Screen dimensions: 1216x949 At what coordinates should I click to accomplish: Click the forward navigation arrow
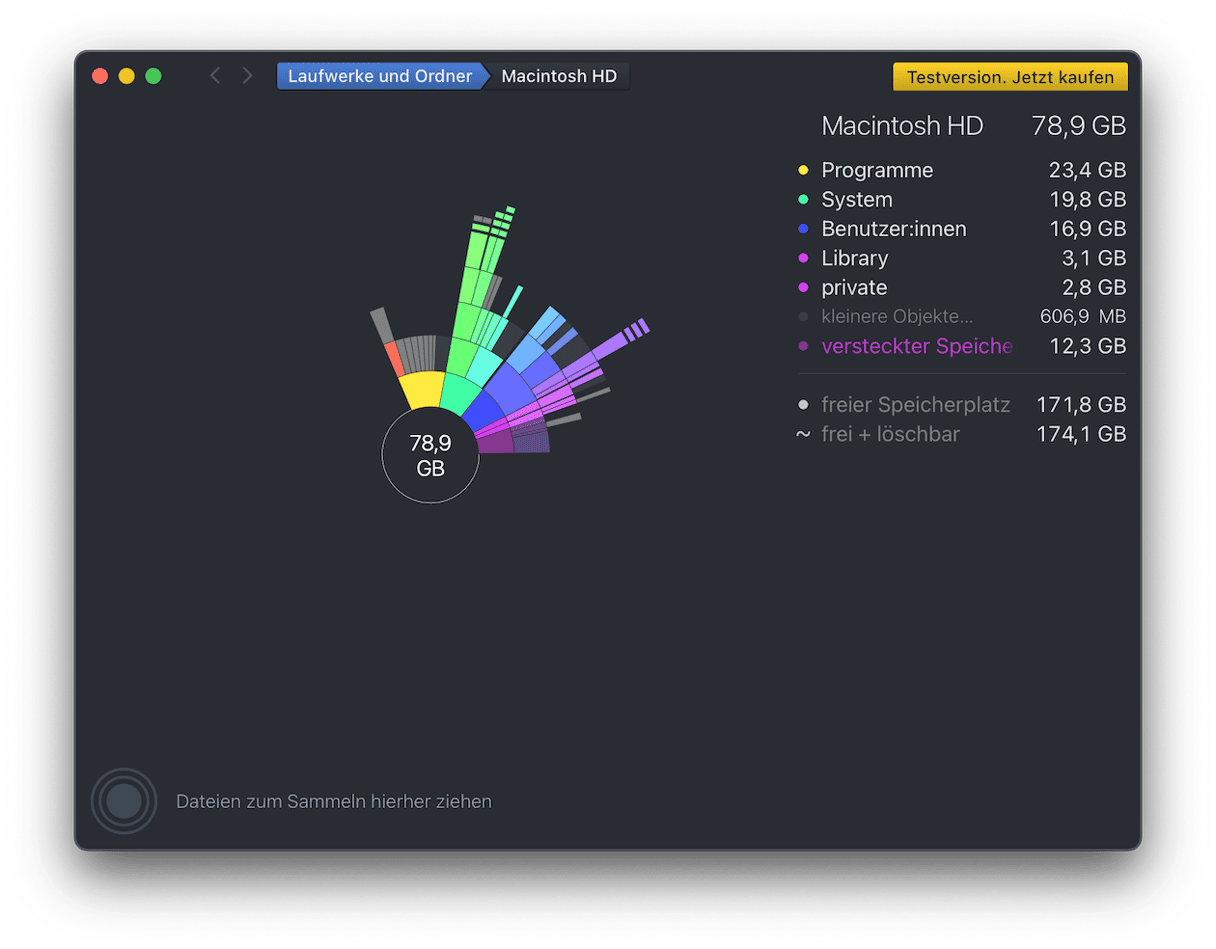click(x=247, y=76)
